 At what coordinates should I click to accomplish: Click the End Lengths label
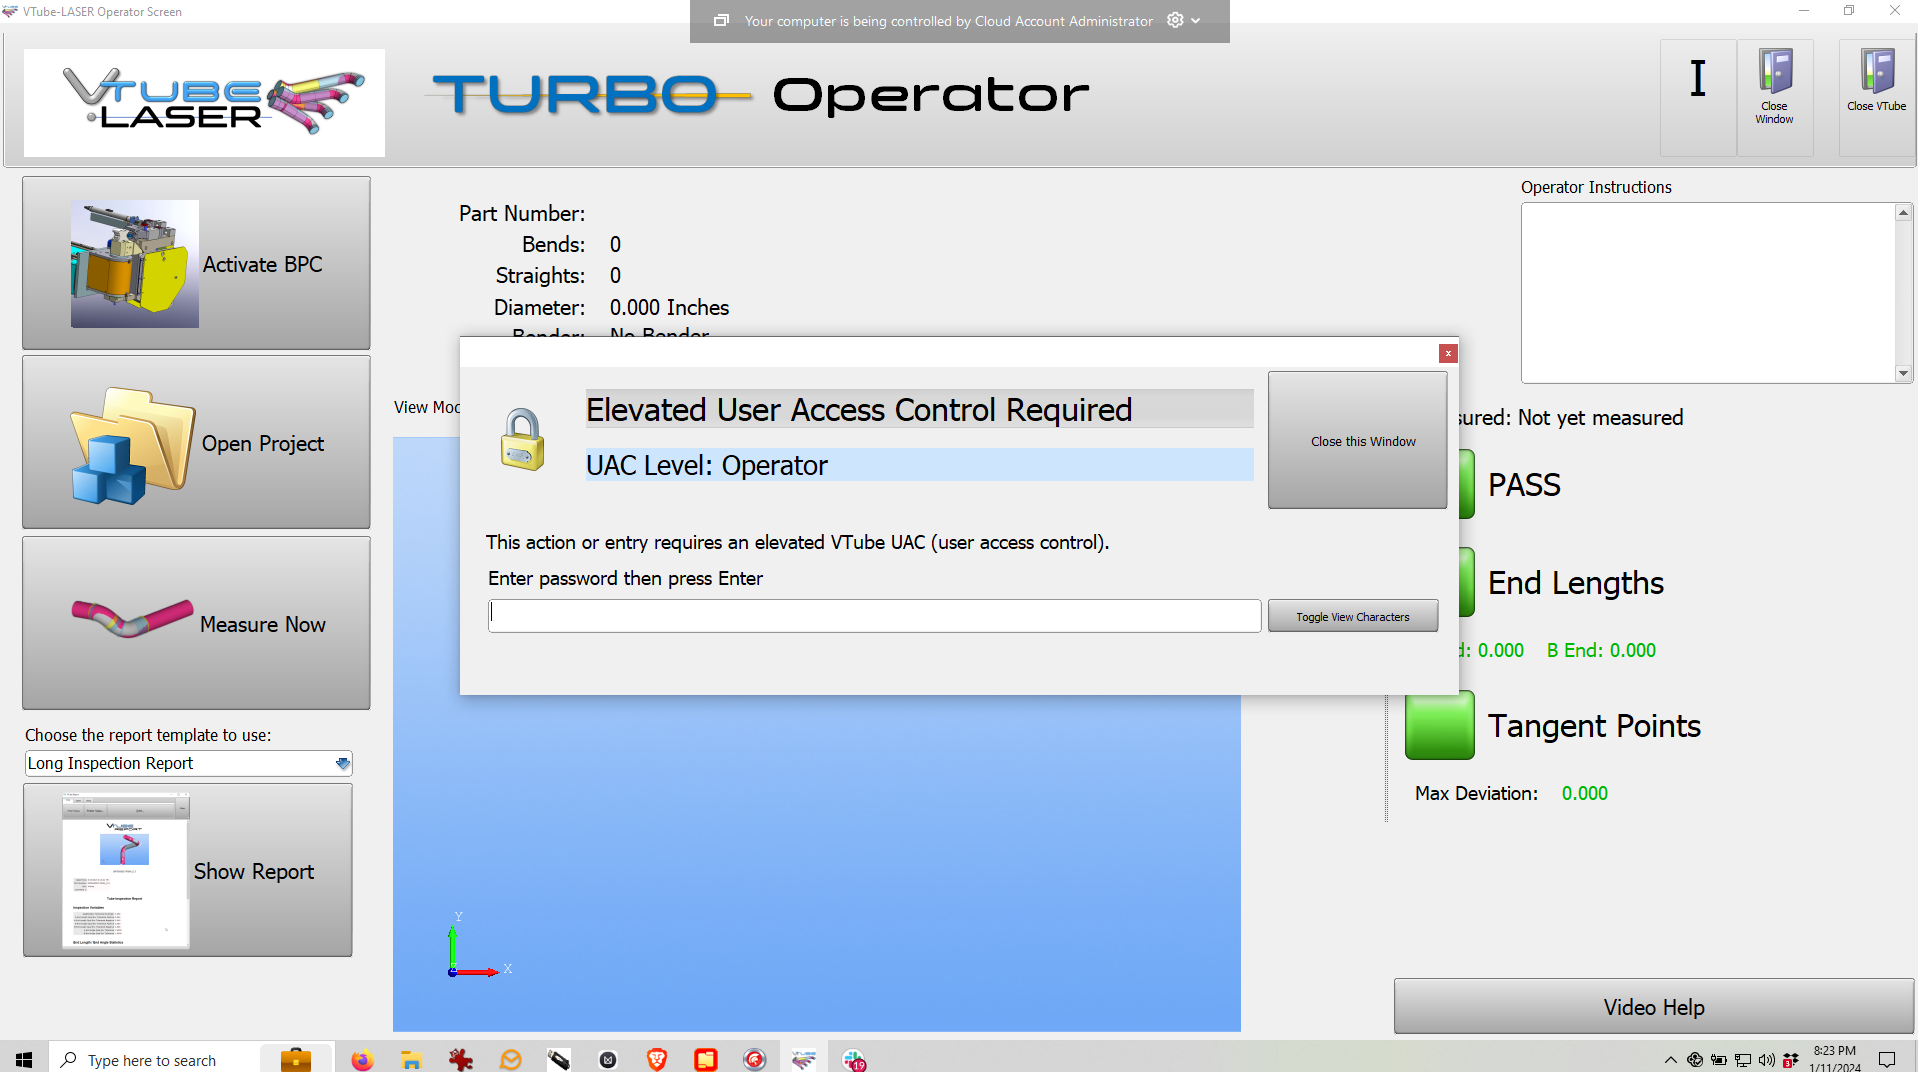point(1576,582)
